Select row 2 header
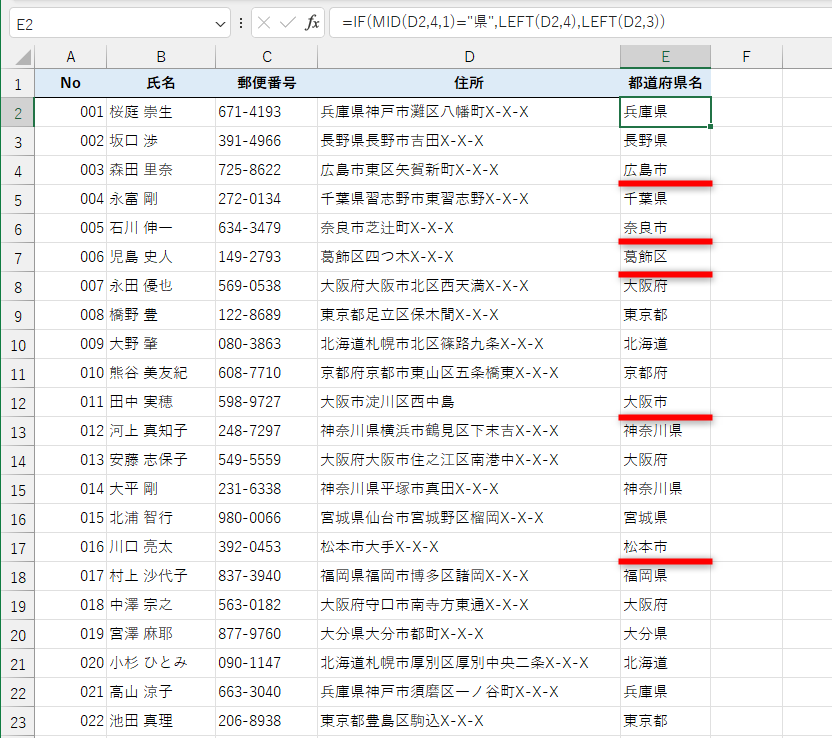The width and height of the screenshot is (832, 738). click(x=18, y=112)
